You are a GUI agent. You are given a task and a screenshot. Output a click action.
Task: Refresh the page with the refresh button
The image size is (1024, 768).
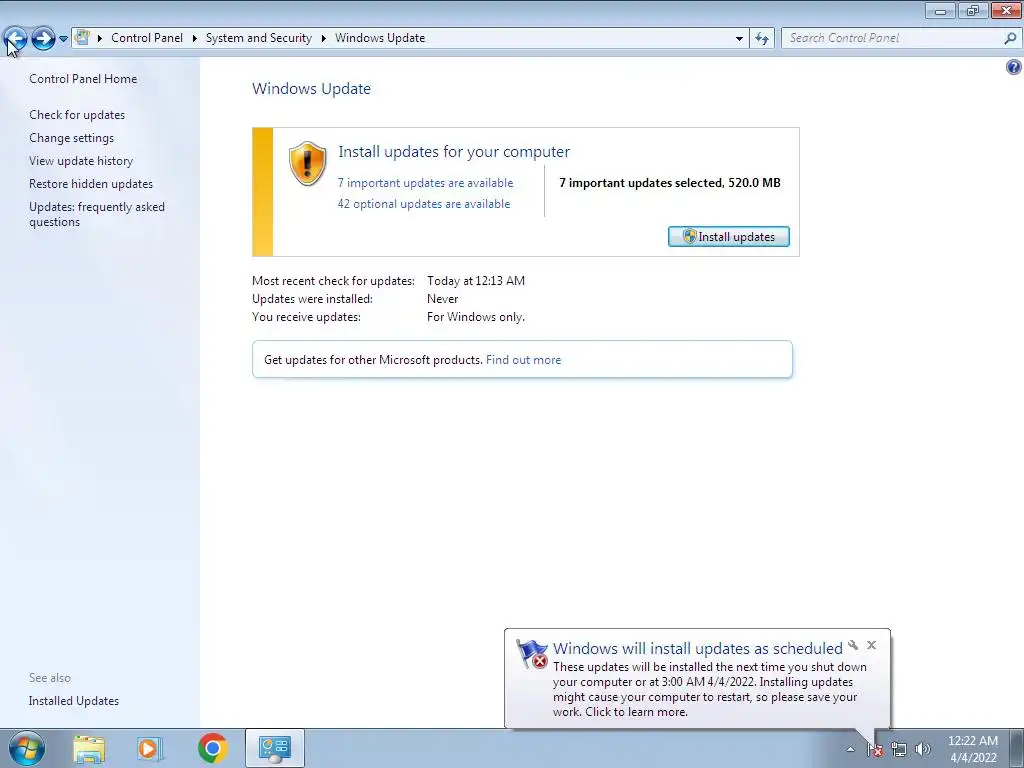tap(762, 39)
